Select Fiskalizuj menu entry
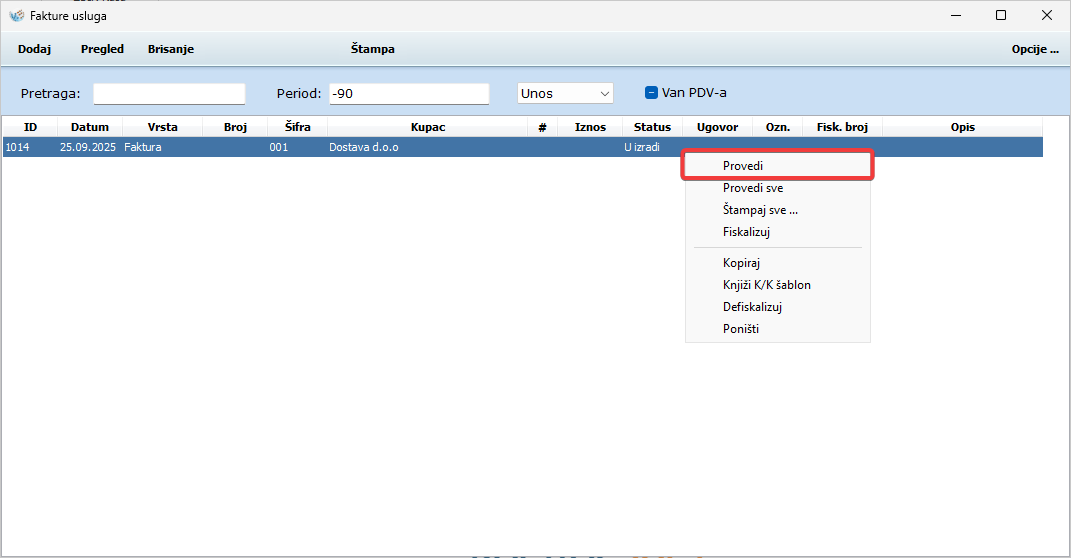The image size is (1071, 558). pyautogui.click(x=746, y=232)
